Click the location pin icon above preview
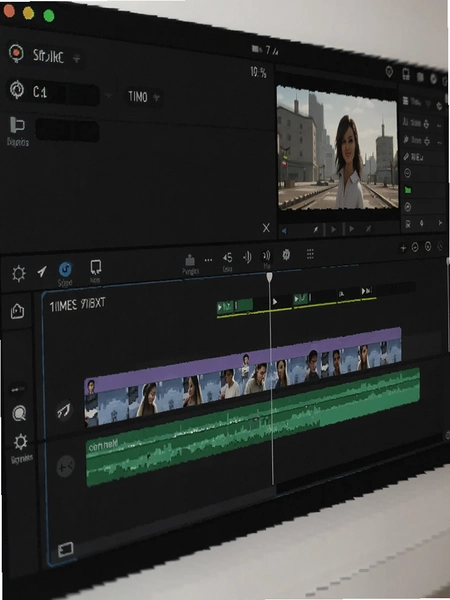Image resolution: width=450 pixels, height=600 pixels. tap(389, 72)
